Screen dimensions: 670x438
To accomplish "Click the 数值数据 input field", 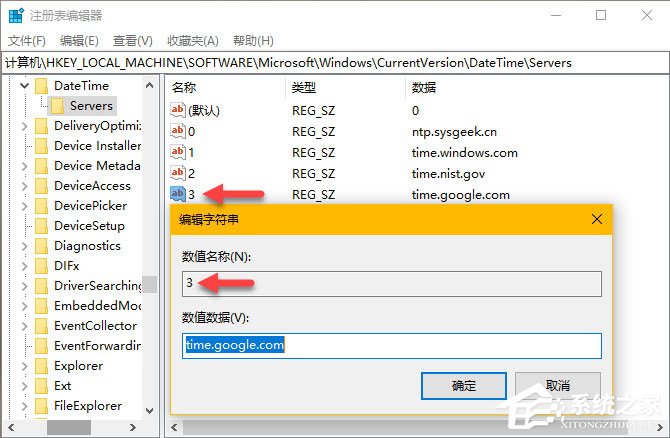I will click(391, 346).
